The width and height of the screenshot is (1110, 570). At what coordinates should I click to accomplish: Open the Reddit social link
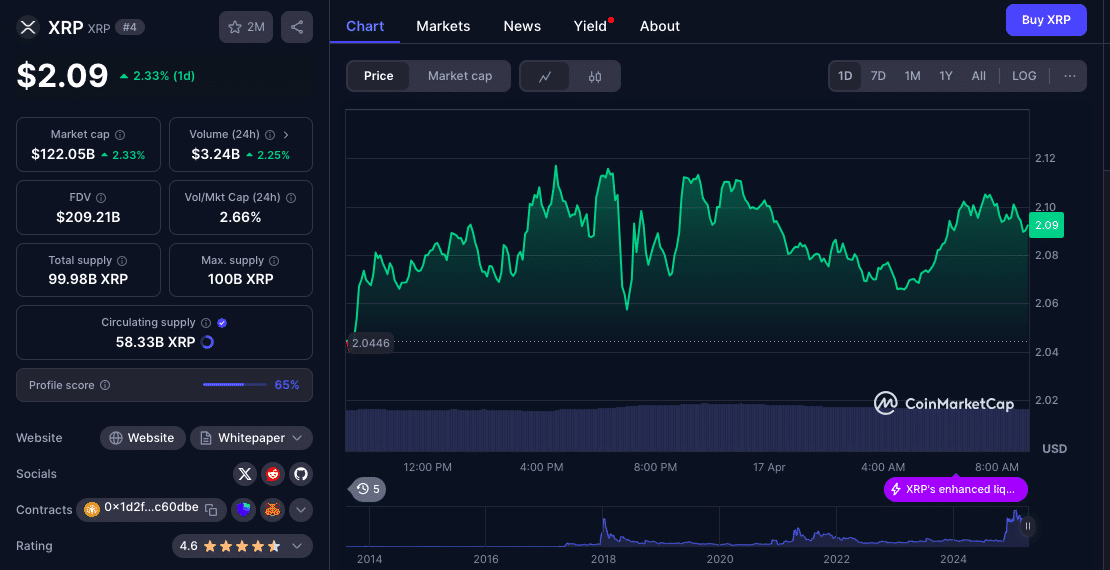point(273,474)
